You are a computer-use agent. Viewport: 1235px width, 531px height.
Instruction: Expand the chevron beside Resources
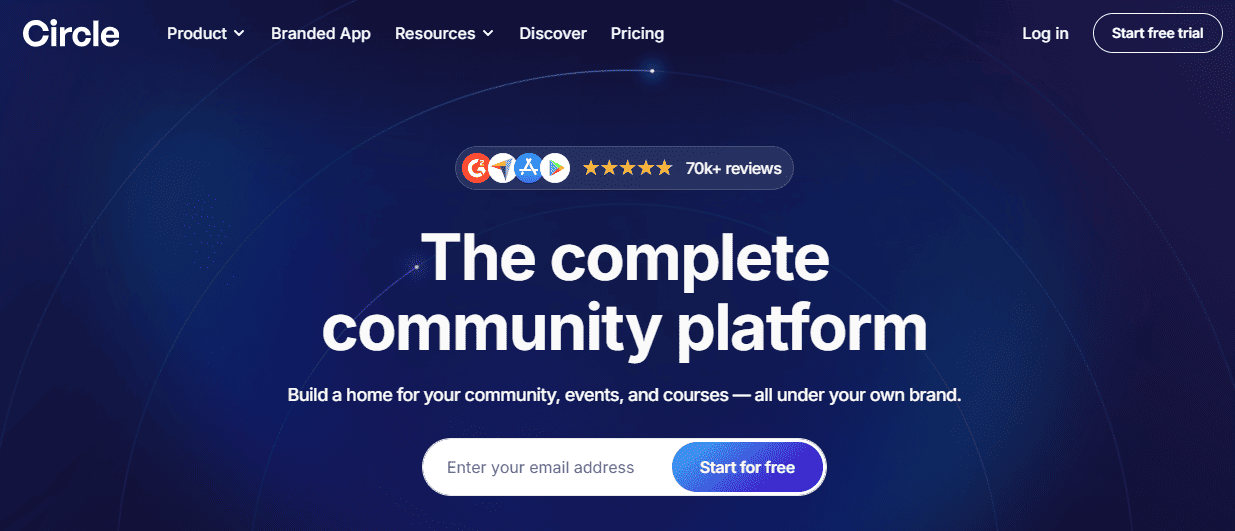[x=488, y=34]
